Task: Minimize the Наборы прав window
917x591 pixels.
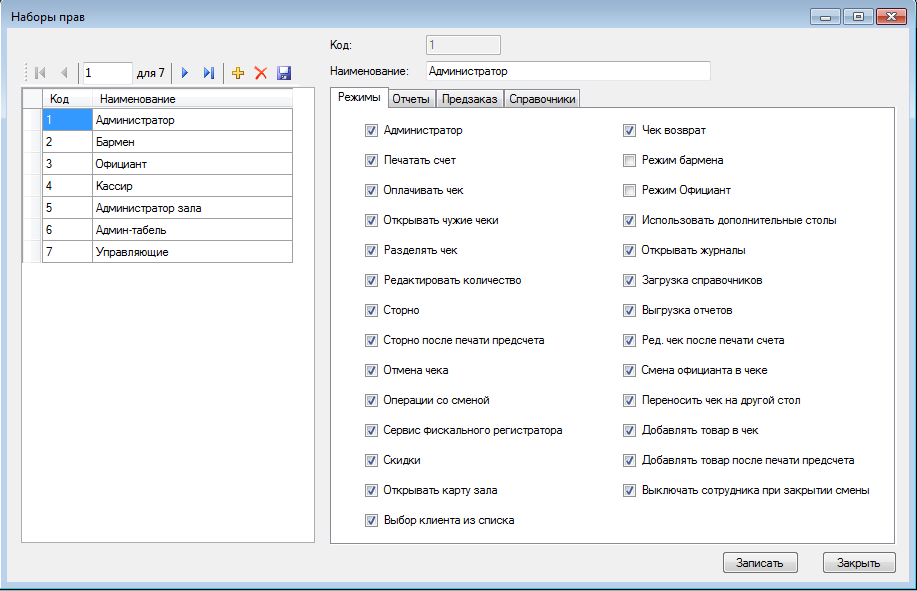Action: tap(826, 16)
